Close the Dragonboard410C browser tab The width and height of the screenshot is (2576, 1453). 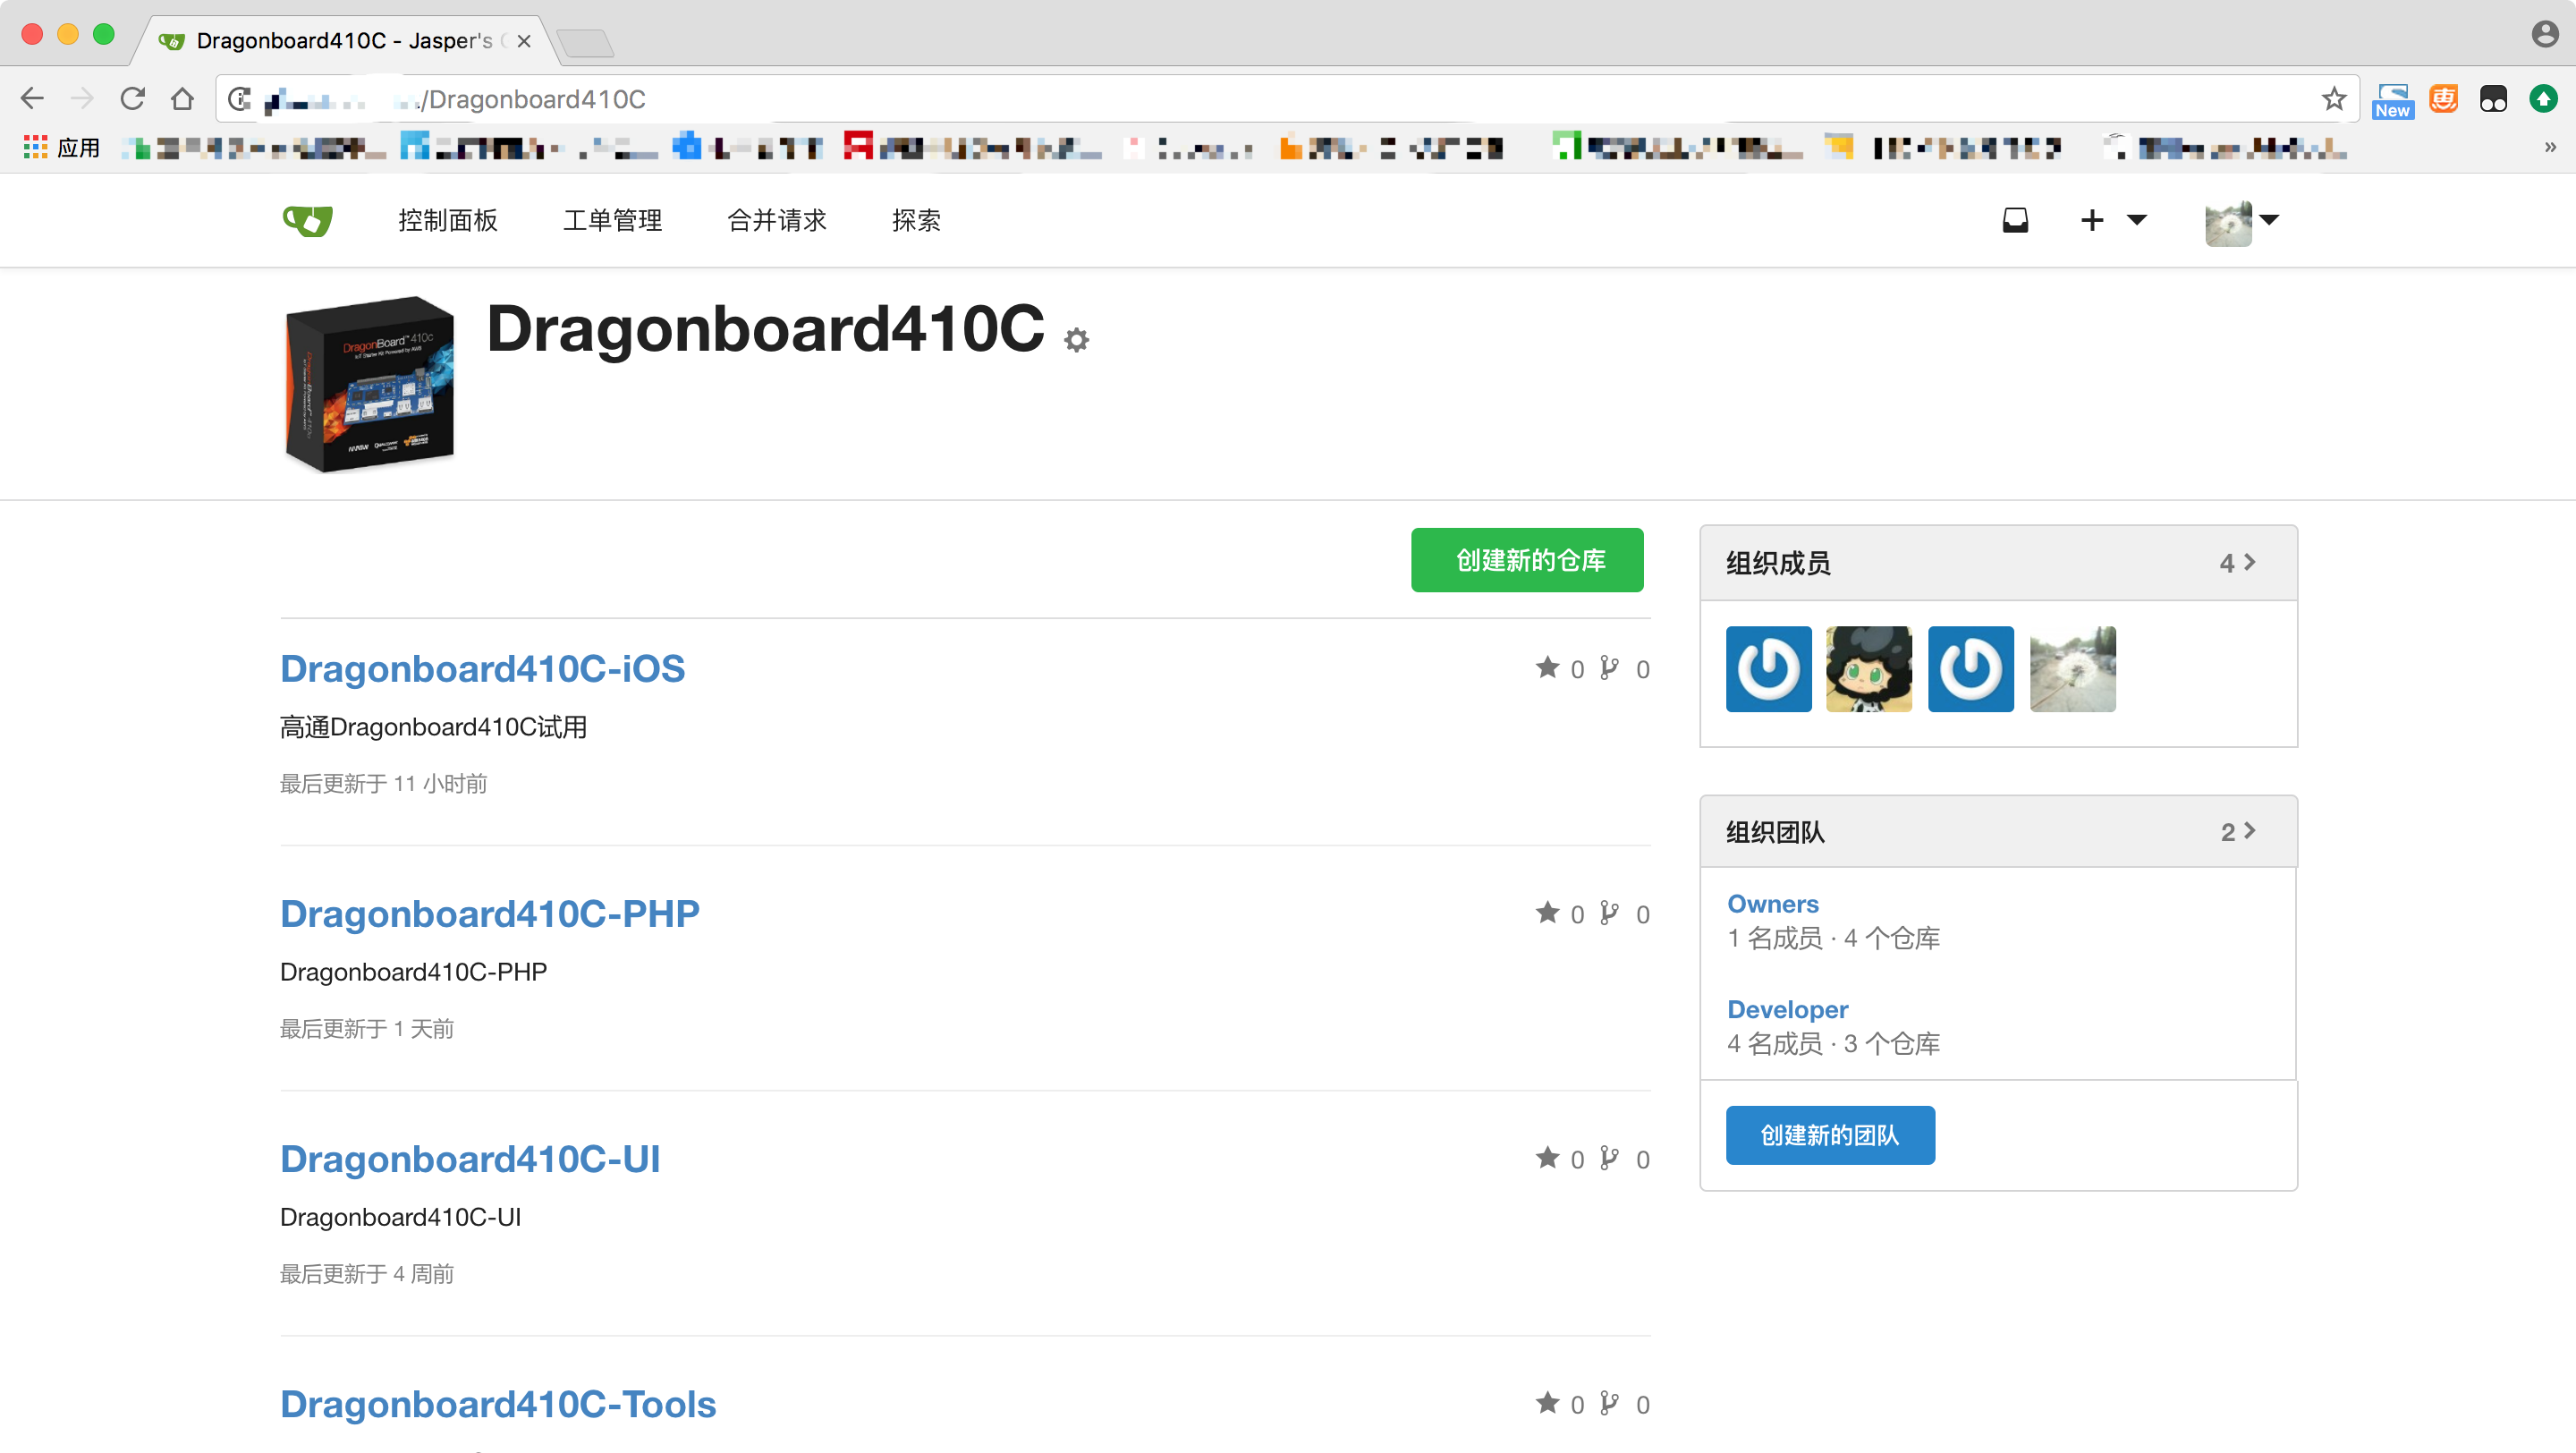523,41
